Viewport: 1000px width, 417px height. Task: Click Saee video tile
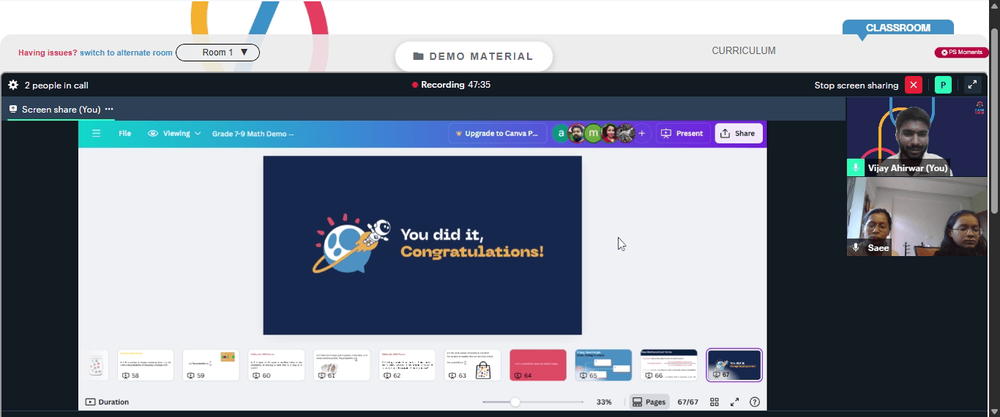916,217
